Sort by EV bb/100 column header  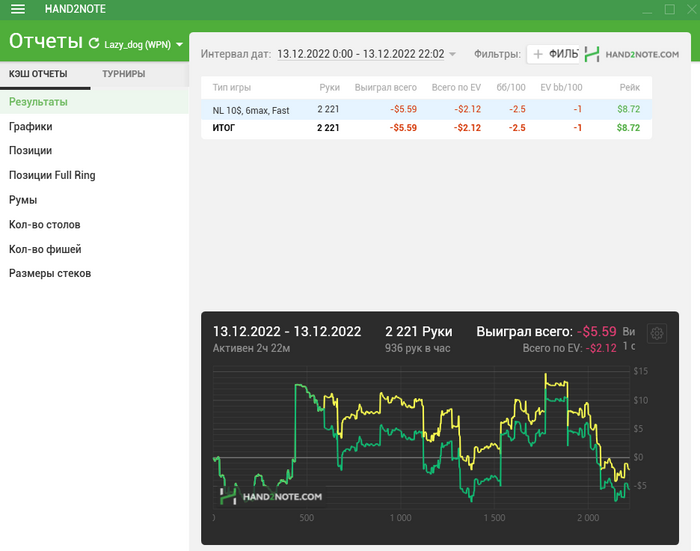tap(561, 88)
